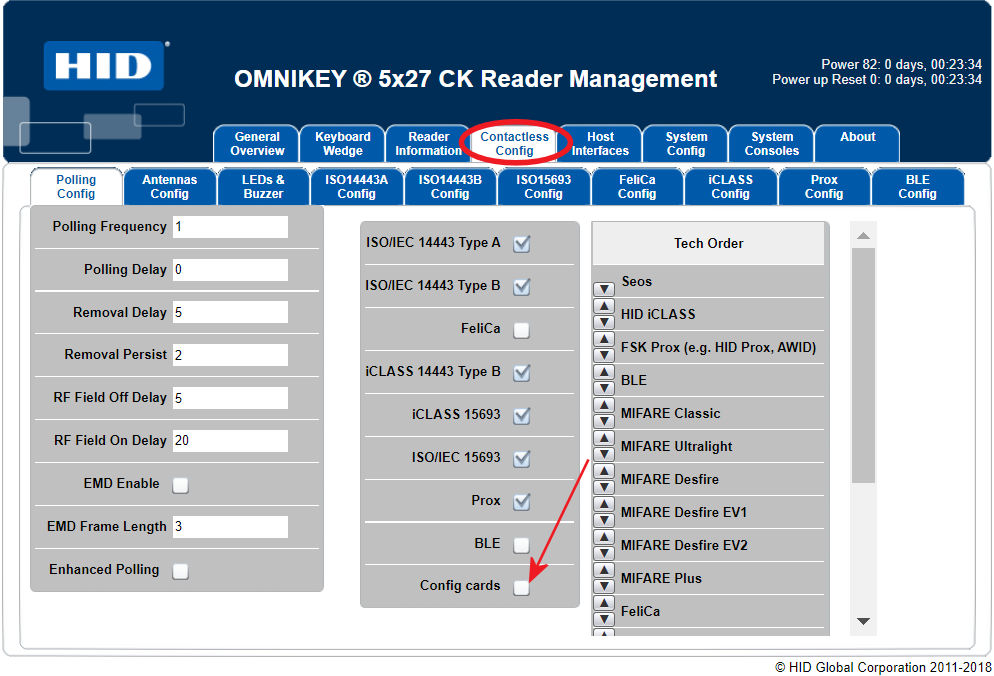Open ISO15693 Config sub-tab
This screenshot has width=994, height=676.
pyautogui.click(x=543, y=186)
